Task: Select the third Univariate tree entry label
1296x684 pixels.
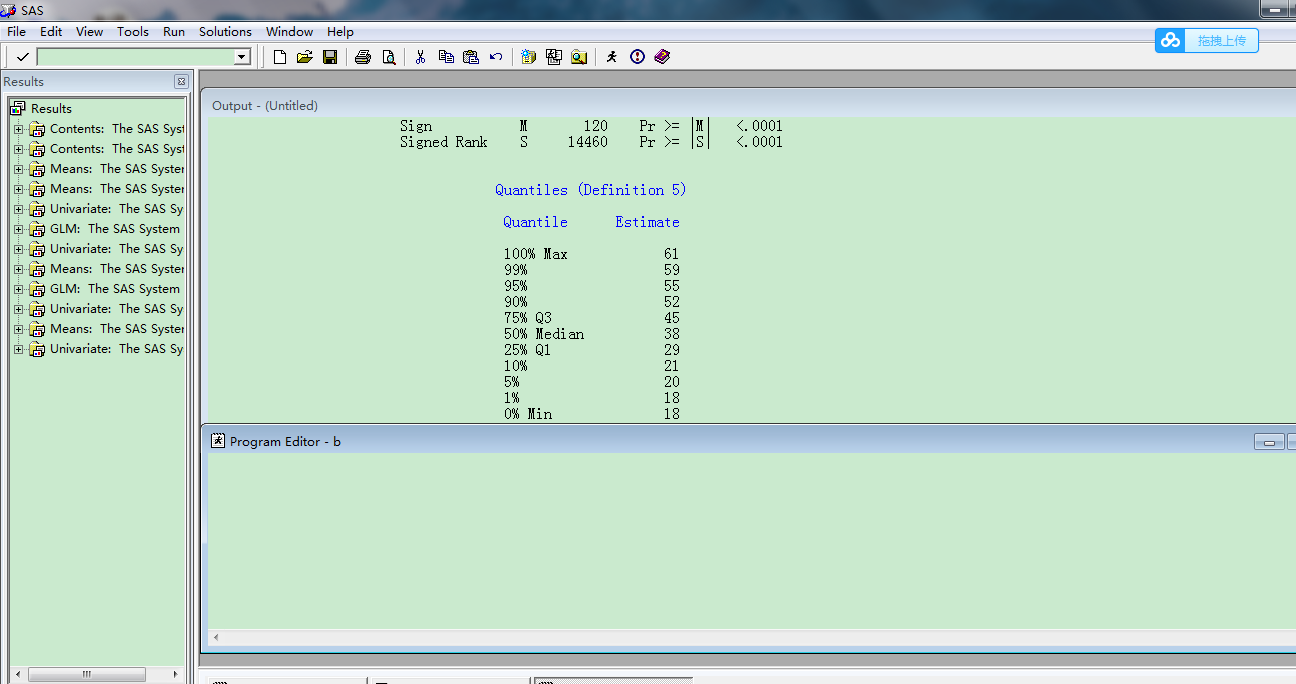Action: coord(116,309)
